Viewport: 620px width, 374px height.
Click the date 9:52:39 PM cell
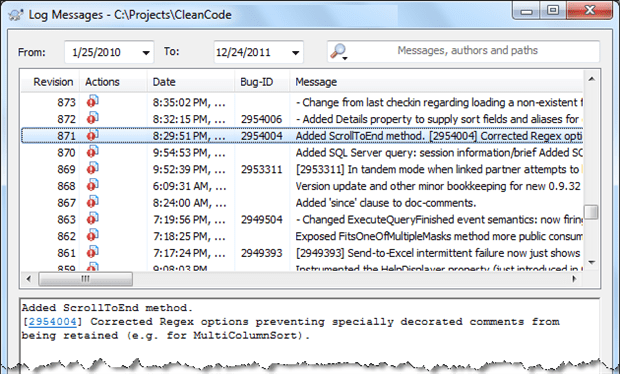[189, 169]
